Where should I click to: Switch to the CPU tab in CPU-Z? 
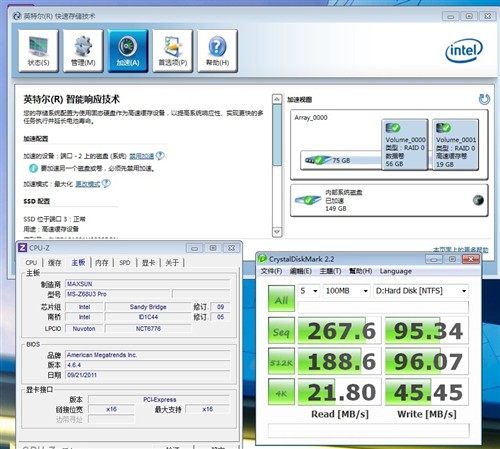click(31, 263)
